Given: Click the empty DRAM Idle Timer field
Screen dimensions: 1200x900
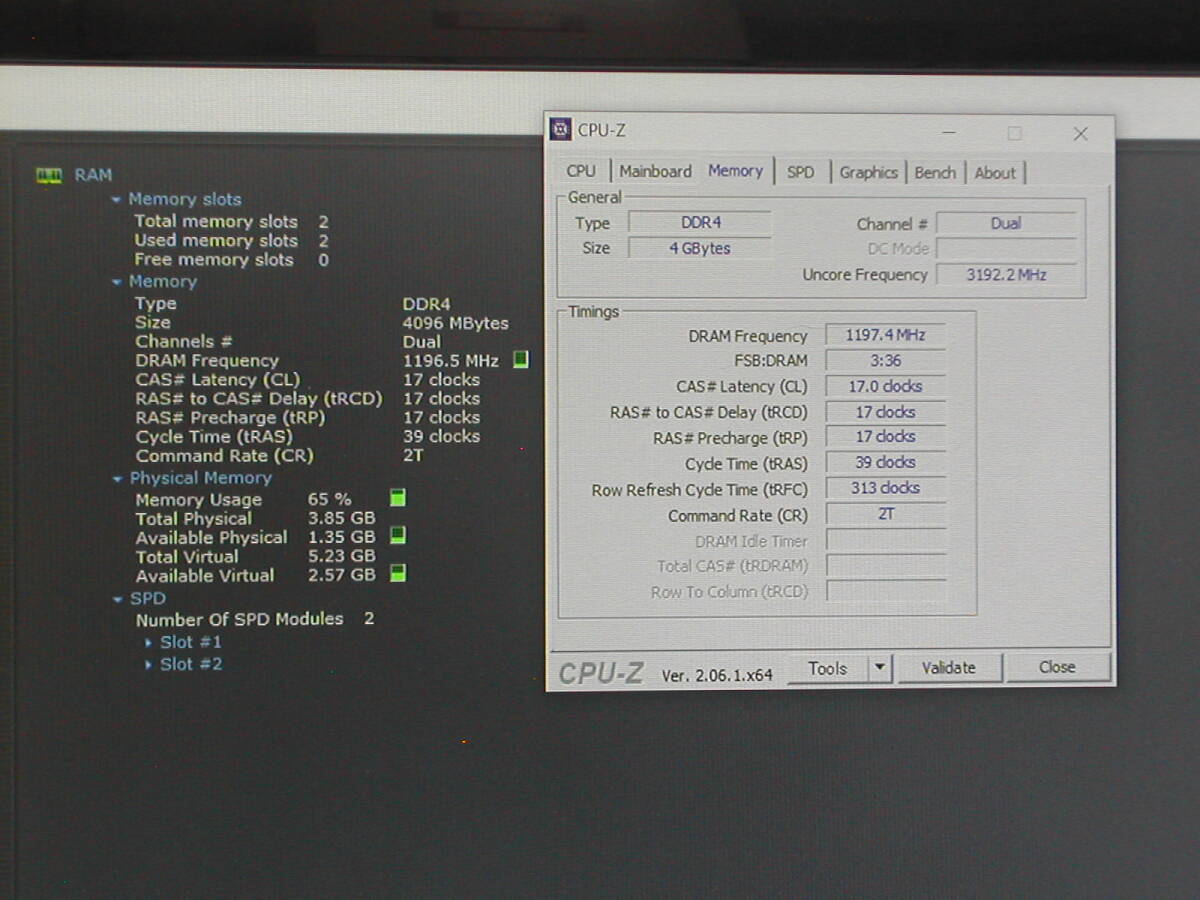Looking at the screenshot, I should coord(886,541).
